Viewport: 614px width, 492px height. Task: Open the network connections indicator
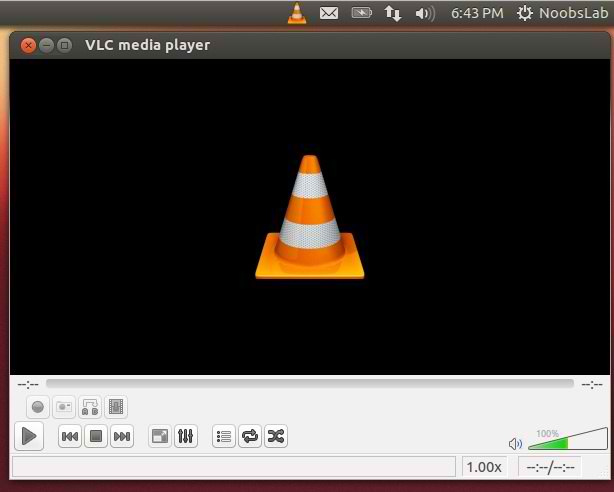pyautogui.click(x=393, y=13)
